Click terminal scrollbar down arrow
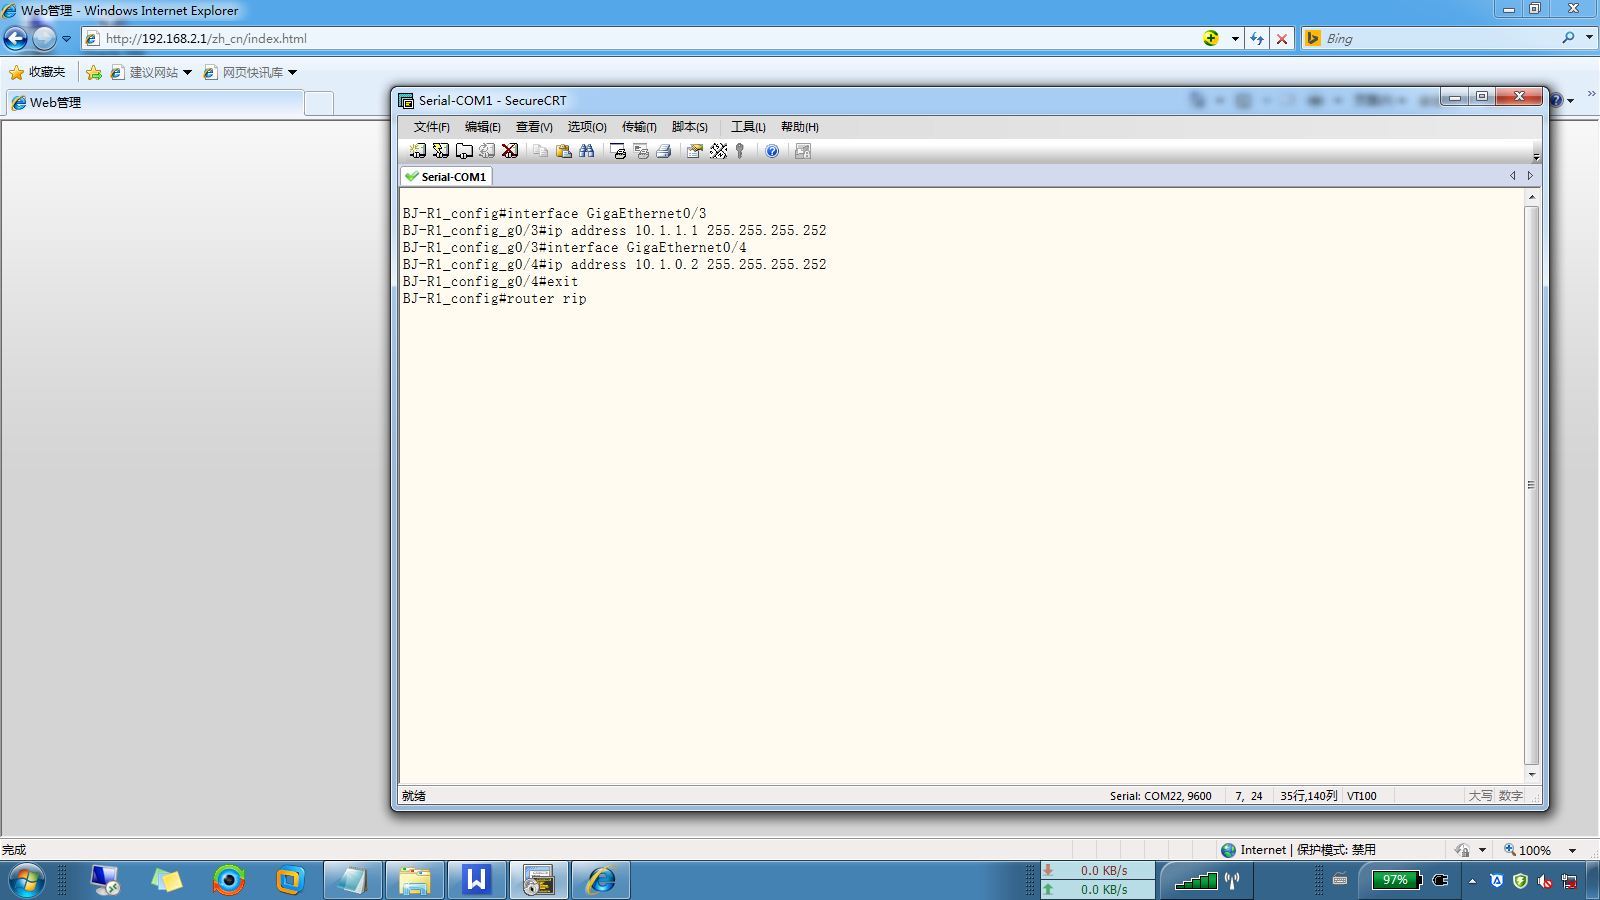This screenshot has width=1600, height=900. (x=1531, y=775)
